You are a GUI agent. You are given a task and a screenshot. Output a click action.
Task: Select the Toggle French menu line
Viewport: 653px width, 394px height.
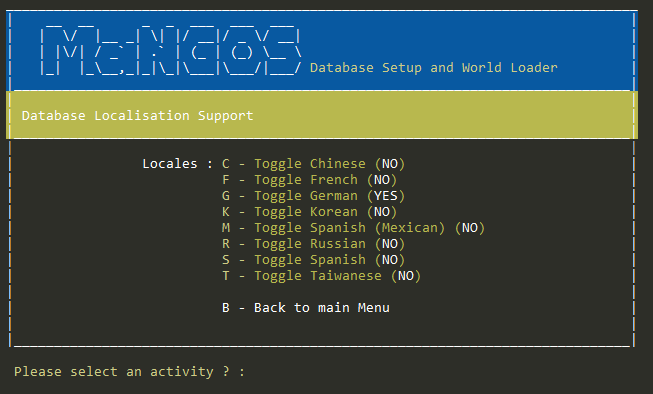click(x=309, y=180)
